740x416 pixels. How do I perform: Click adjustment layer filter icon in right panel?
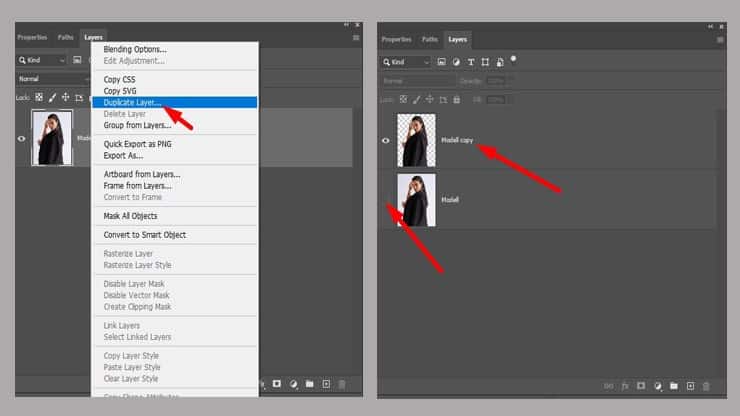[x=456, y=62]
